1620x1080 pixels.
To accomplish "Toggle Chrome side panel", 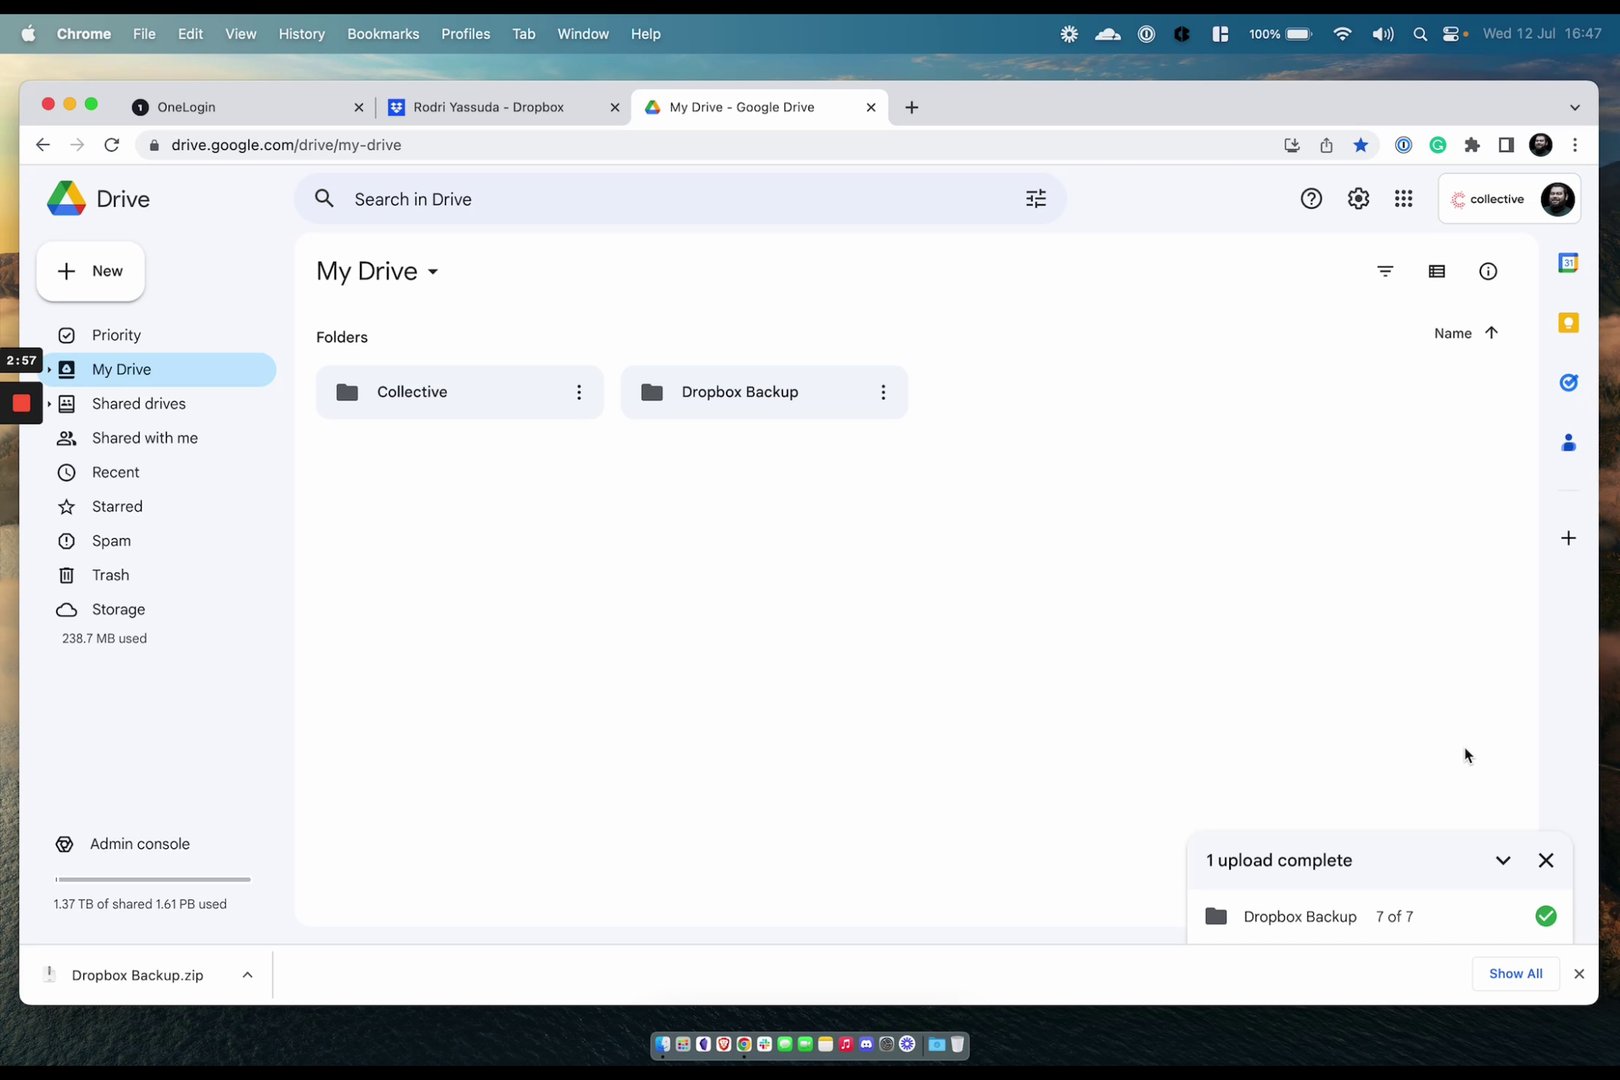I will pos(1506,145).
